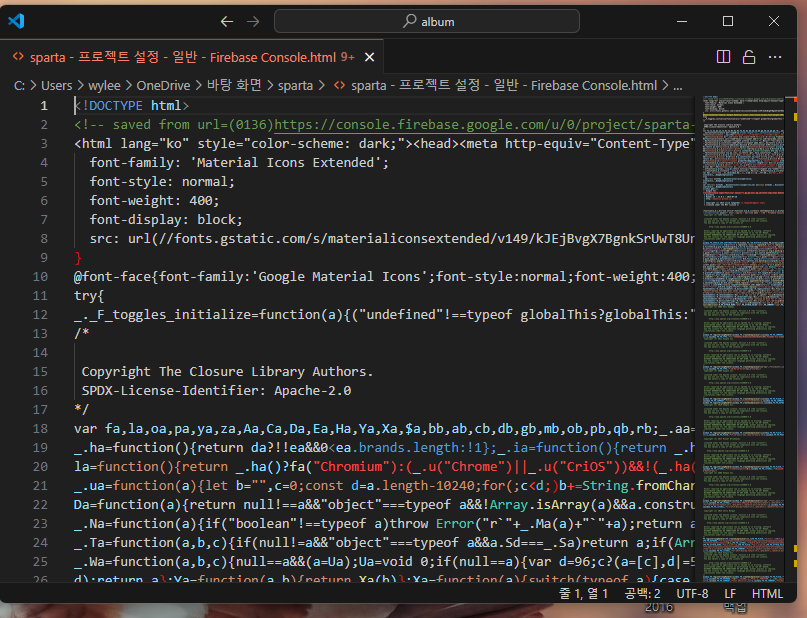
Task: Close the Firebase Console.html tab
Action: (370, 57)
